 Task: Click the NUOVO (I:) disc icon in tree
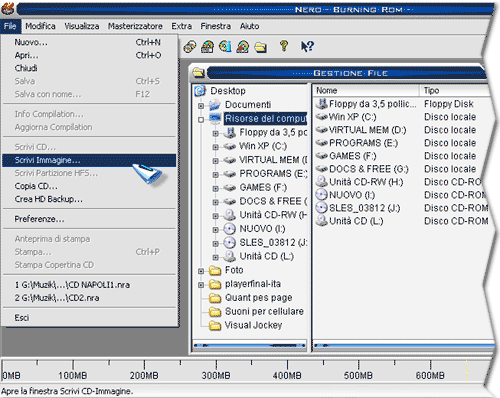(230, 229)
